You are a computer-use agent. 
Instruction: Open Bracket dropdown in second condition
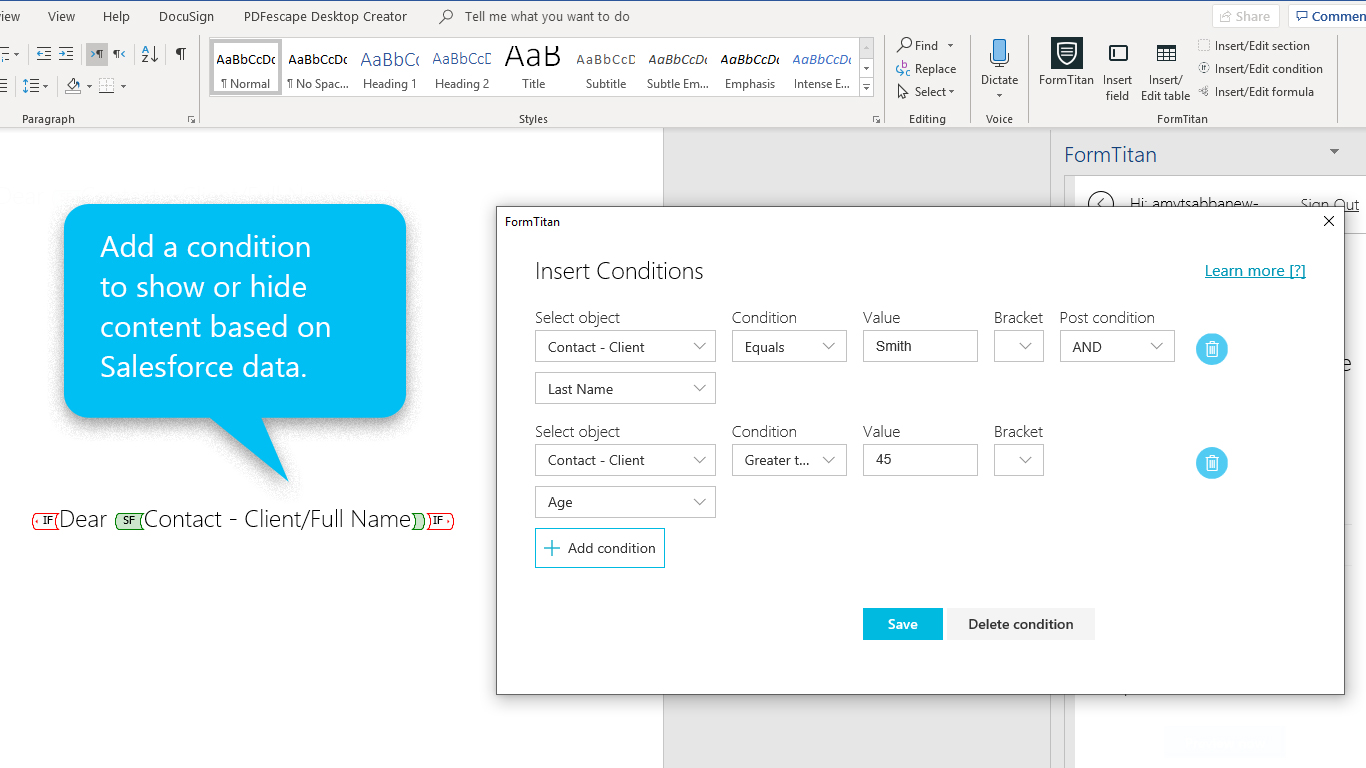pos(1019,460)
